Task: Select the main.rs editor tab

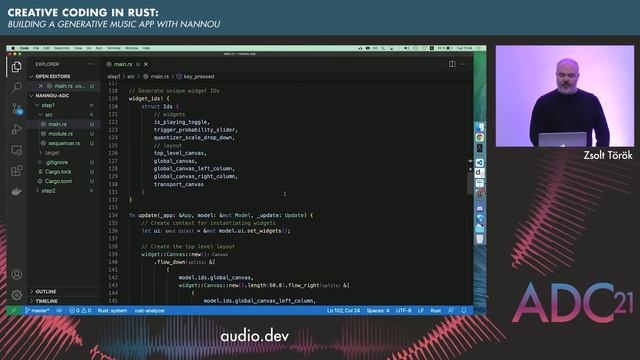Action: 123,64
